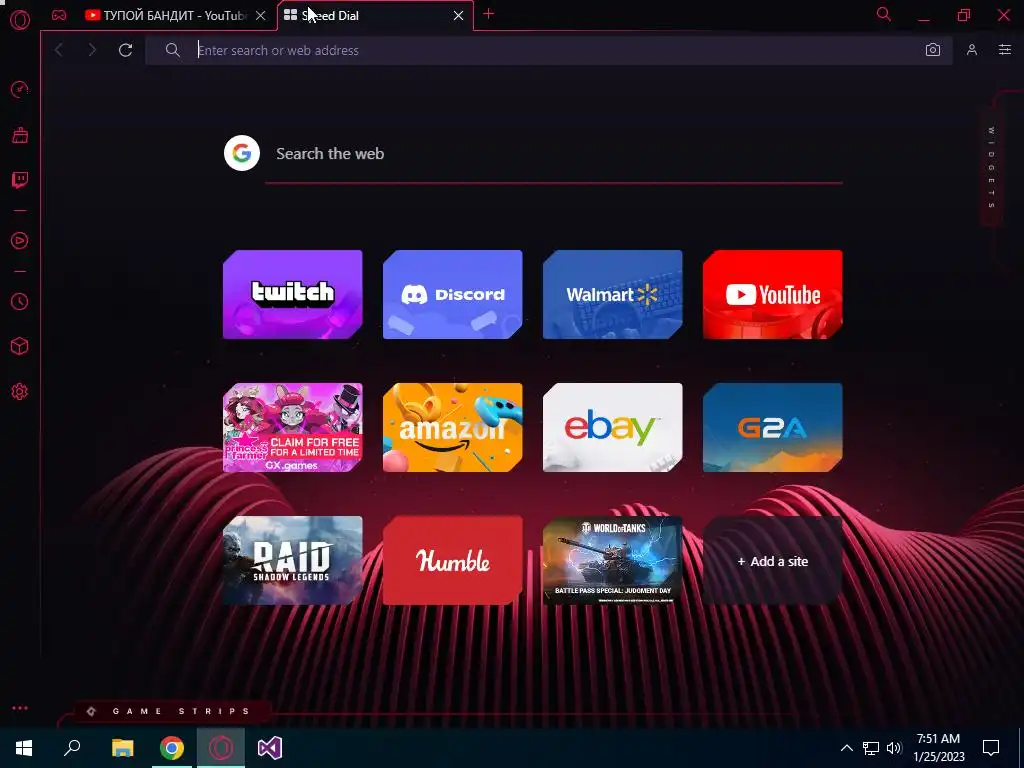Open Settings gear icon in sidebar
This screenshot has height=768, width=1024.
(20, 391)
